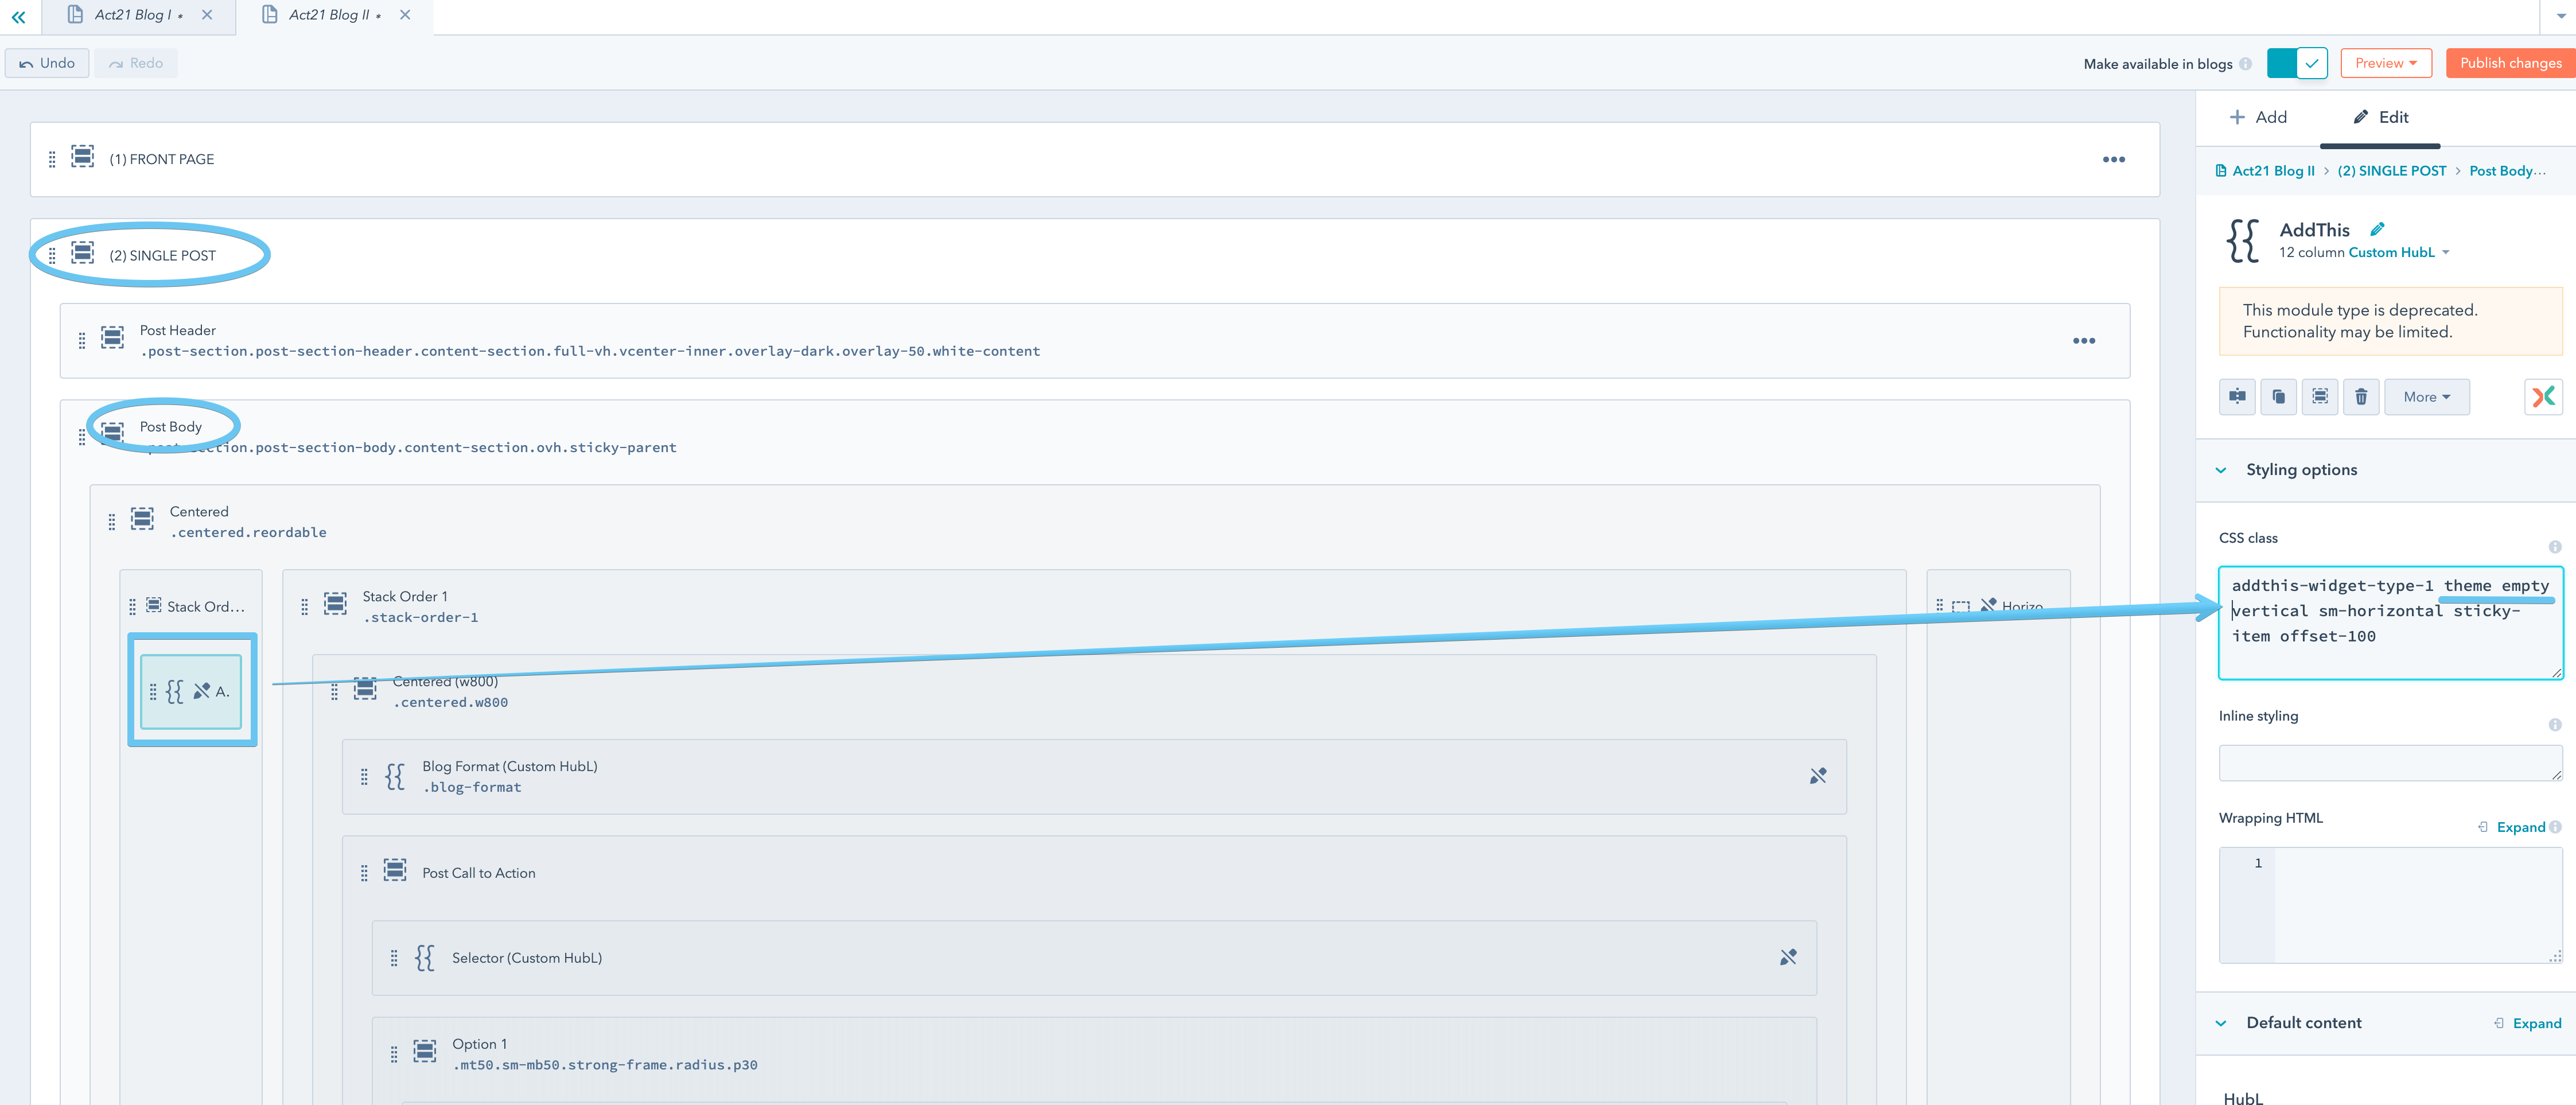The width and height of the screenshot is (2576, 1105).
Task: Click Publish changes button
Action: tap(2510, 63)
